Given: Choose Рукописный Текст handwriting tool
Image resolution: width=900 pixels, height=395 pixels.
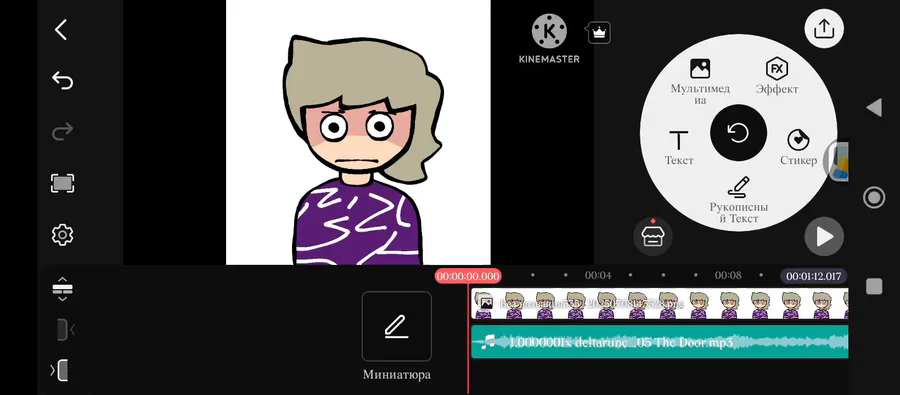Looking at the screenshot, I should [x=738, y=200].
